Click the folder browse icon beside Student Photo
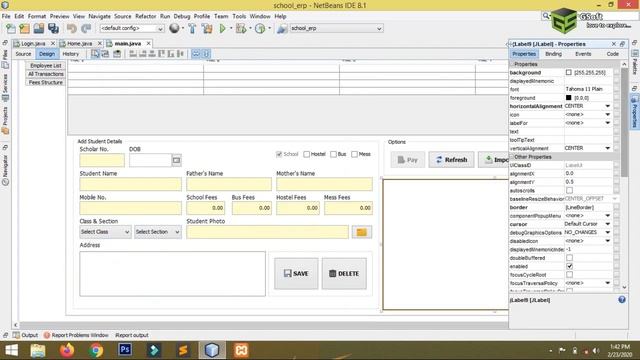Image resolution: width=640 pixels, height=360 pixels. [362, 232]
